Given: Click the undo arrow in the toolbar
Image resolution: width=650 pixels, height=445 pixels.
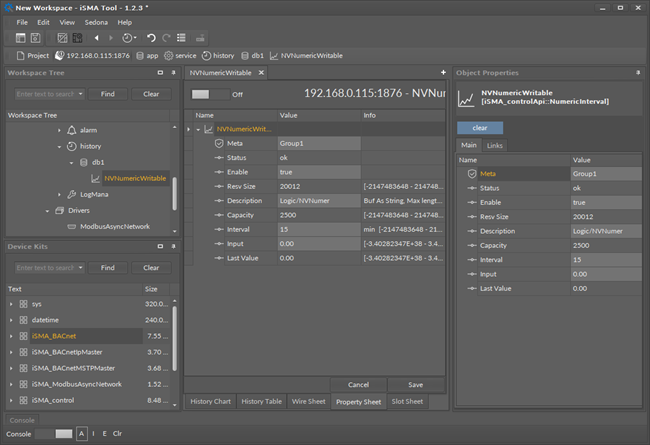Looking at the screenshot, I should click(x=151, y=37).
